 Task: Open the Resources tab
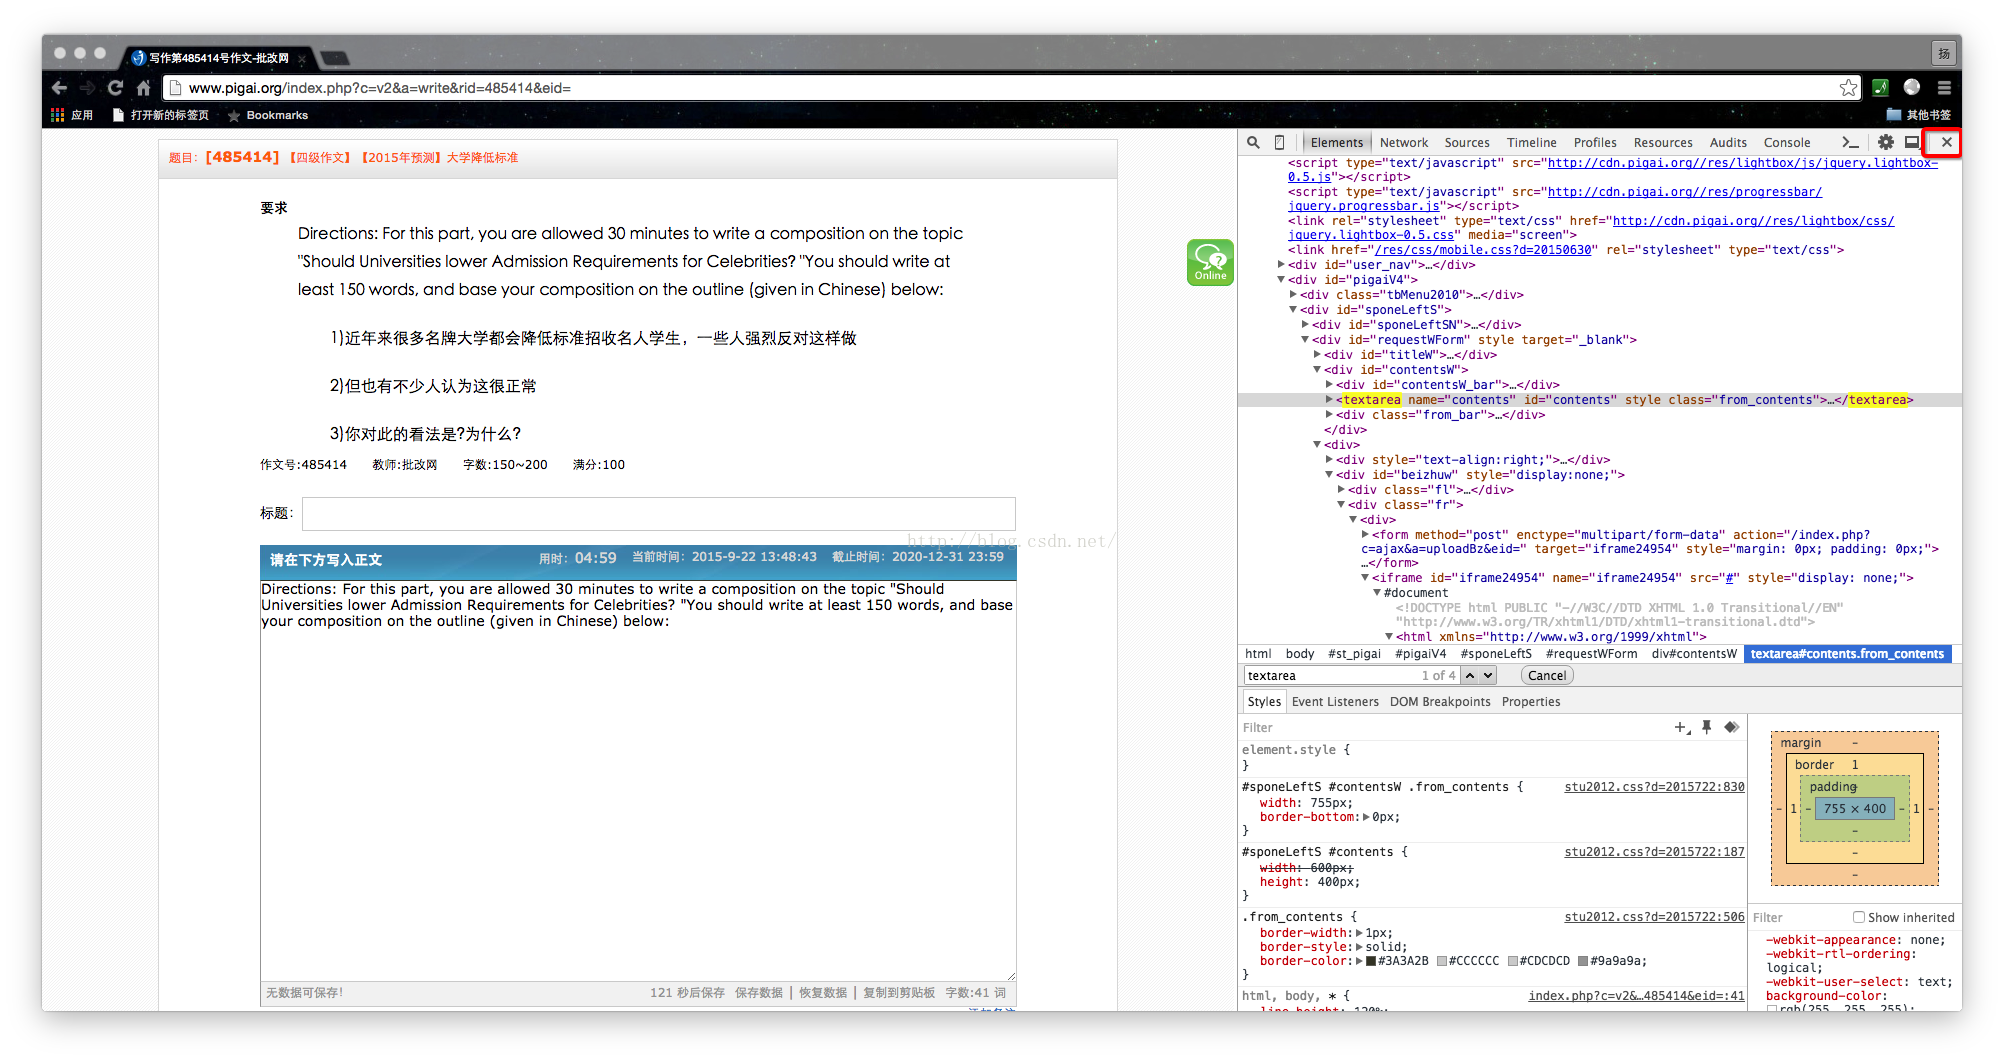tap(1663, 143)
